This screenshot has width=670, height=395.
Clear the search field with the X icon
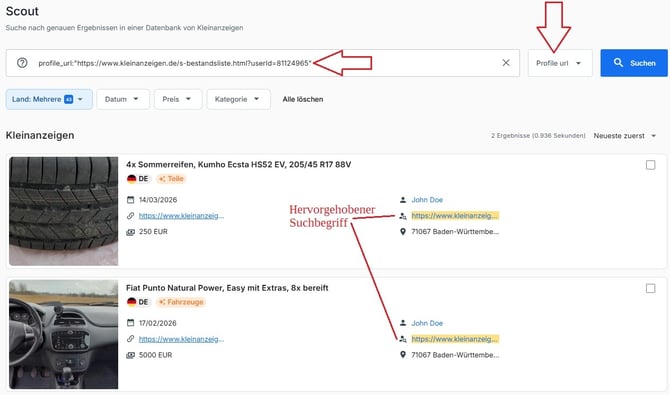coord(506,63)
